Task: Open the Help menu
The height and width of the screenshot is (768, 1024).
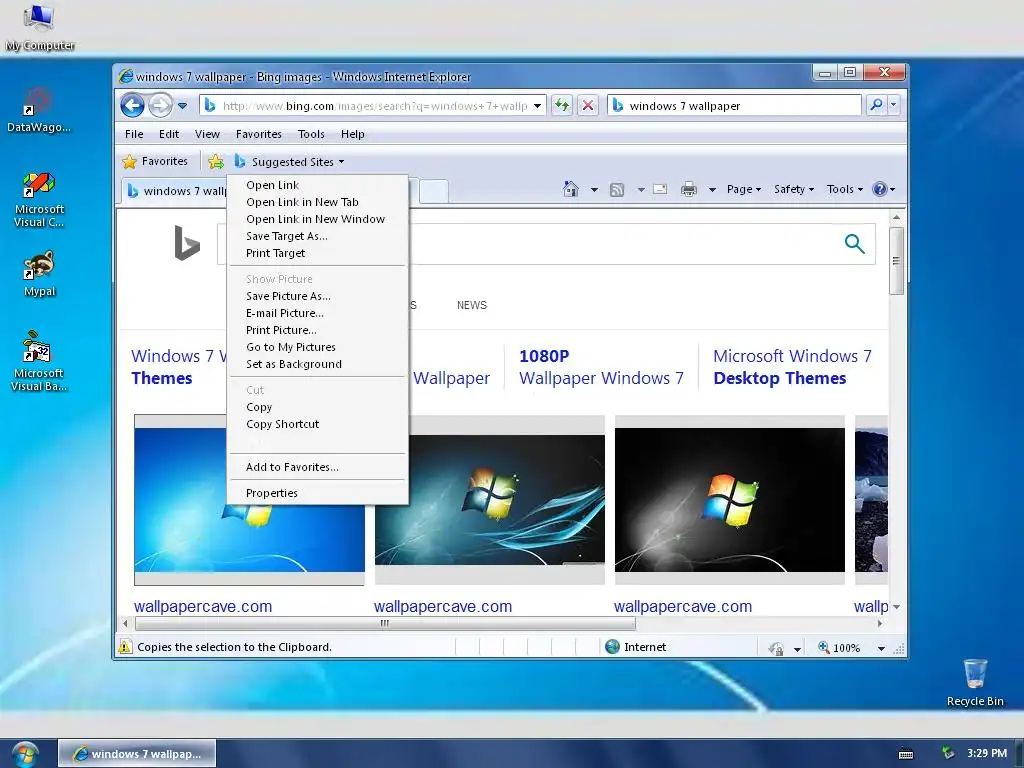Action: [353, 134]
